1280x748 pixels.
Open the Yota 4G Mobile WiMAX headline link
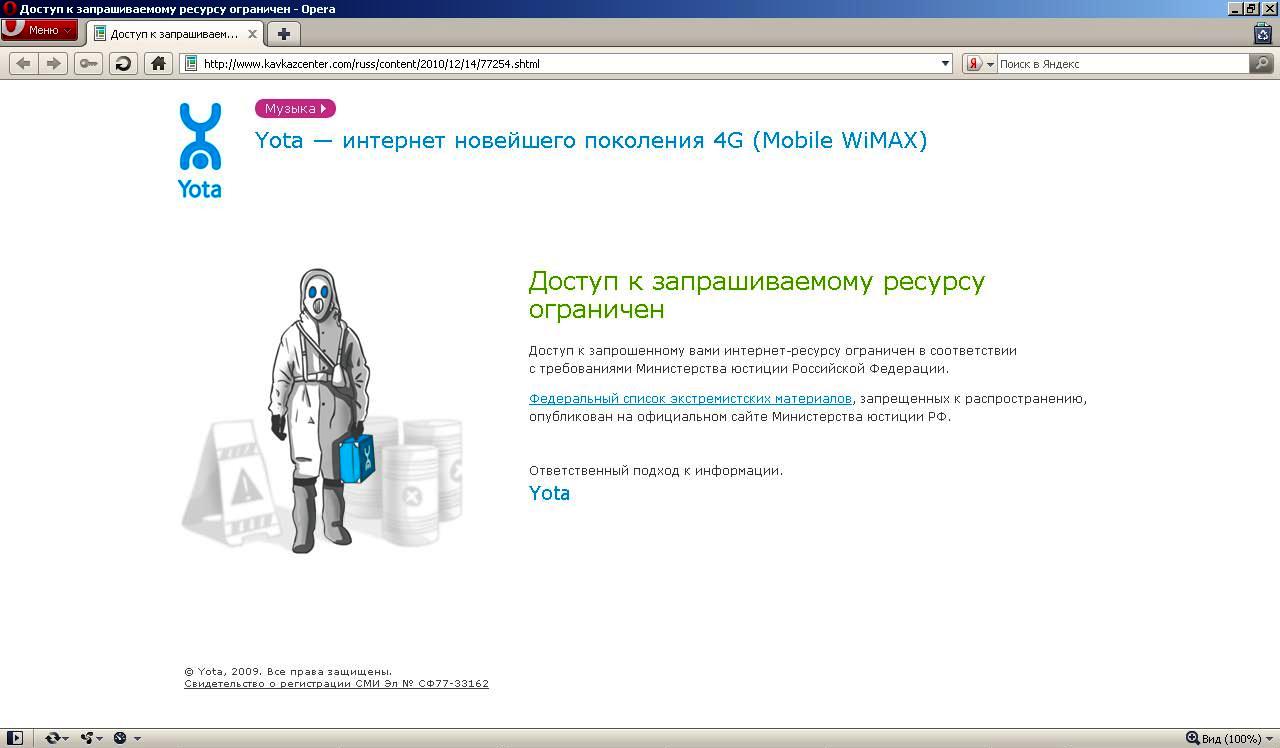coord(591,140)
